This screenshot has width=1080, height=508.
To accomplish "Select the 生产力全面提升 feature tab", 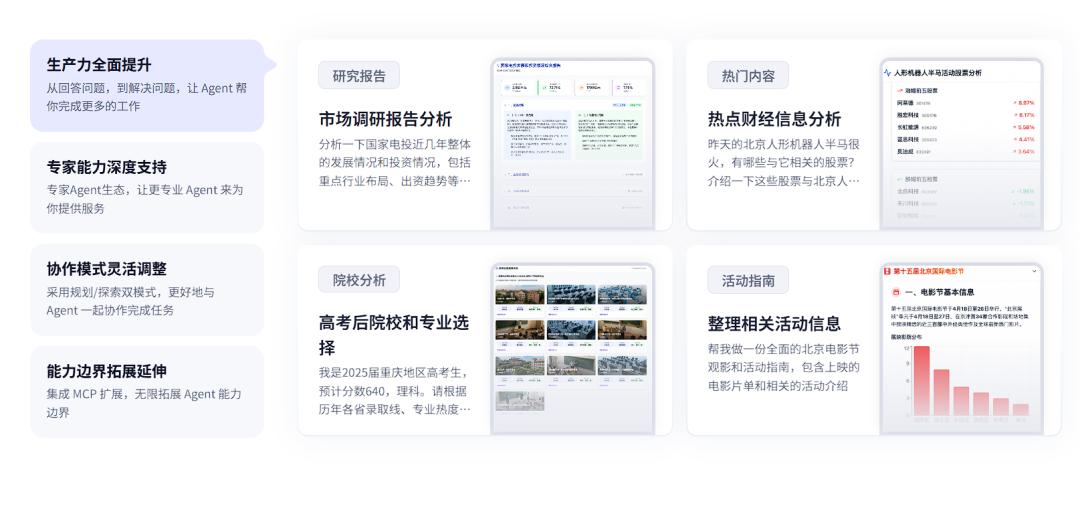I will 146,85.
